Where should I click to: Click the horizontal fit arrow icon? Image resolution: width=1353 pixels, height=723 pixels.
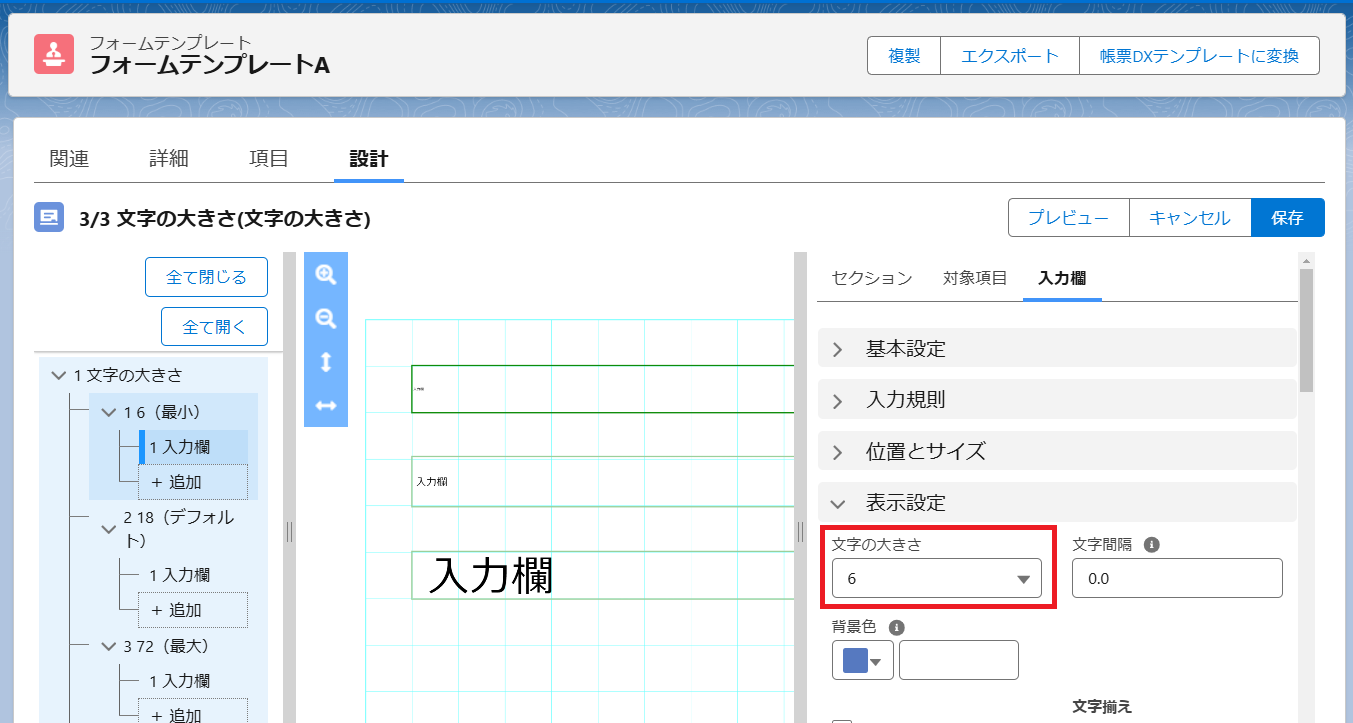pyautogui.click(x=325, y=405)
